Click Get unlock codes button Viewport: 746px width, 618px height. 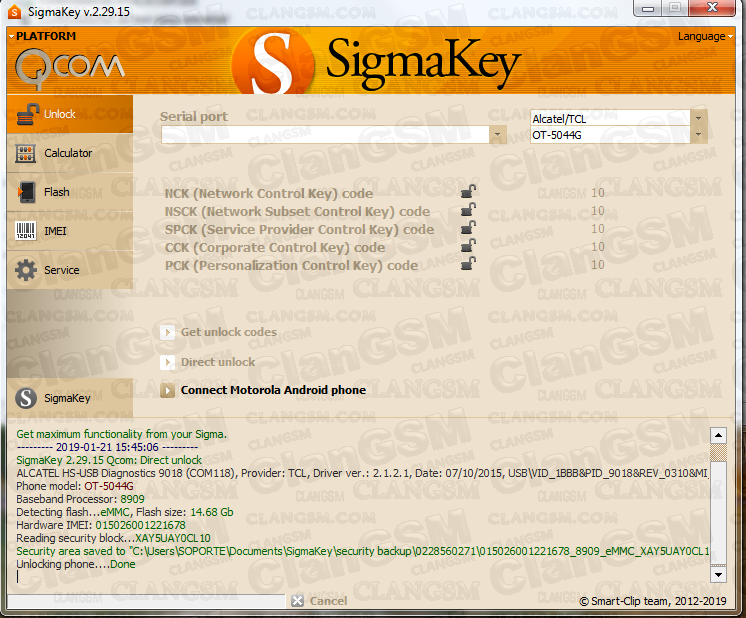(x=219, y=332)
